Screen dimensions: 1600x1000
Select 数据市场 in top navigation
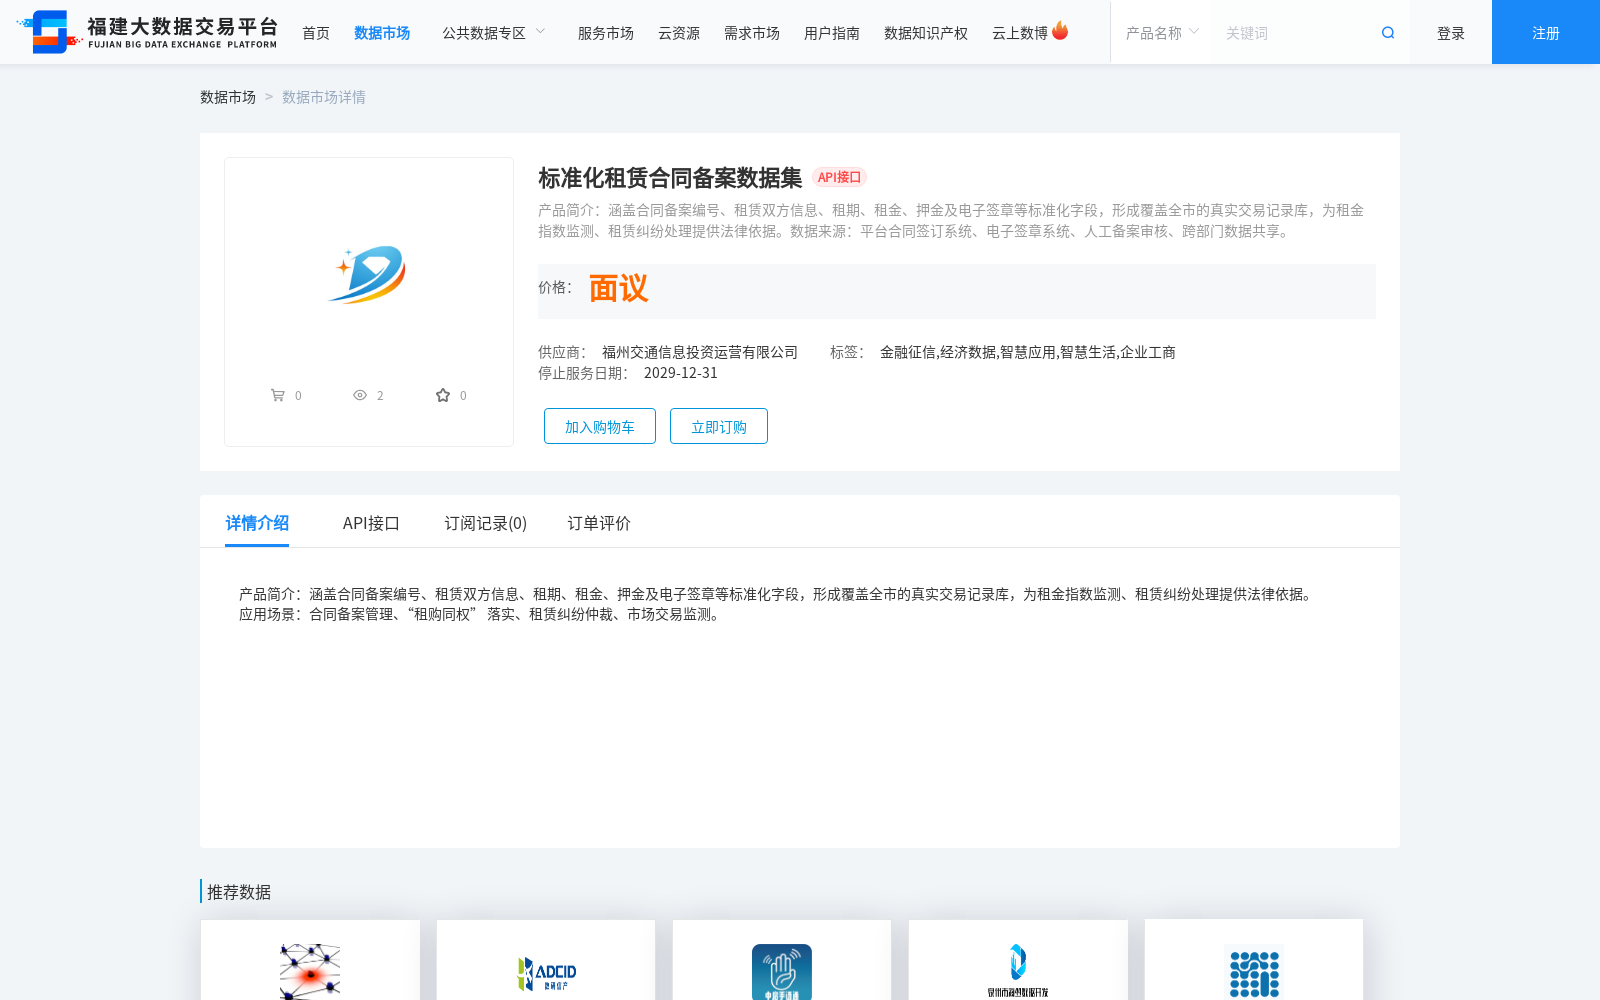382,33
